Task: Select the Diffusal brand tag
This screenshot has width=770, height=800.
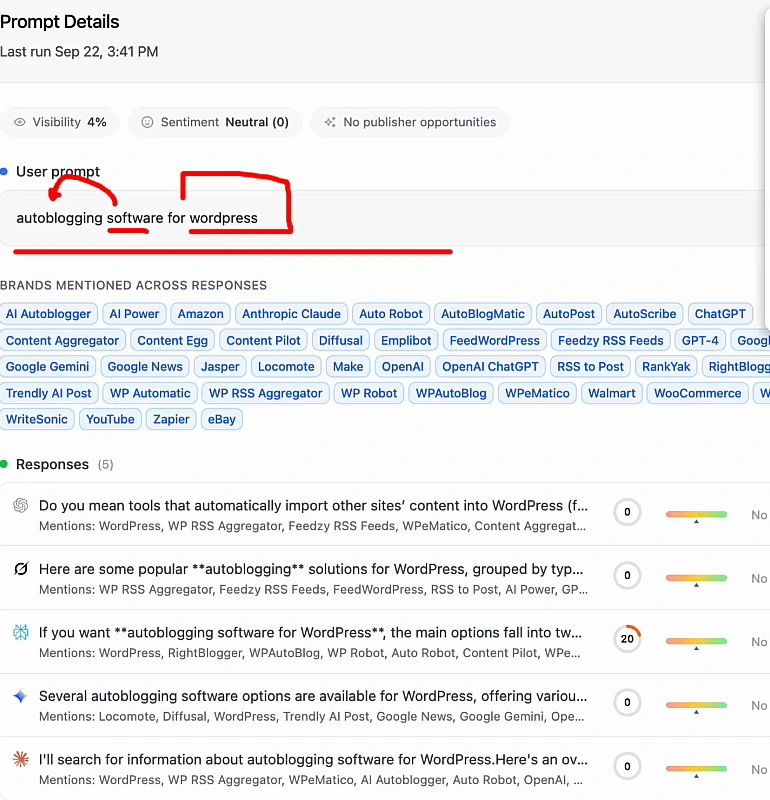Action: pos(340,340)
